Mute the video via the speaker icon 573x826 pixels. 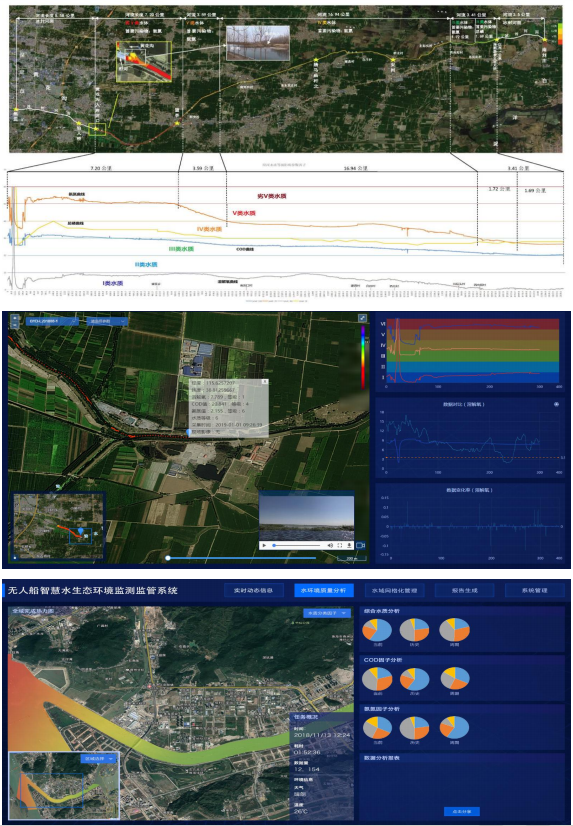click(x=330, y=545)
